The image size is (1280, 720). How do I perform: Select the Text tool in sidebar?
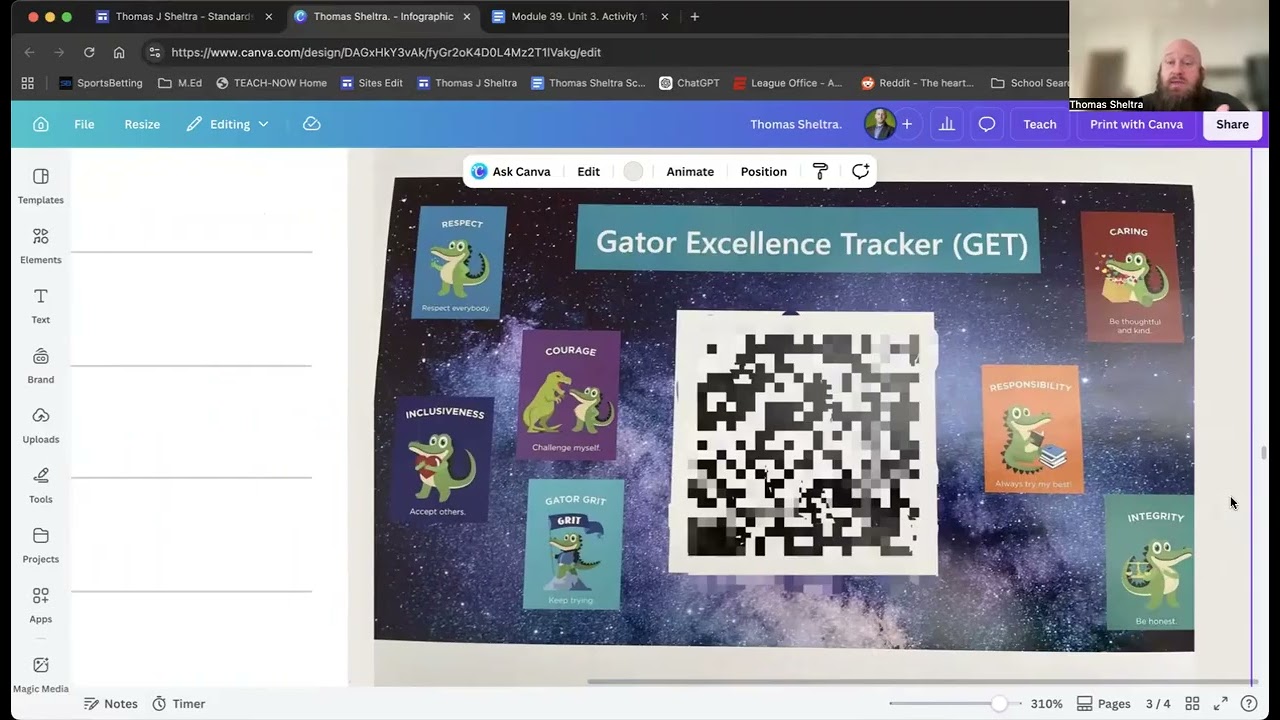coord(41,306)
